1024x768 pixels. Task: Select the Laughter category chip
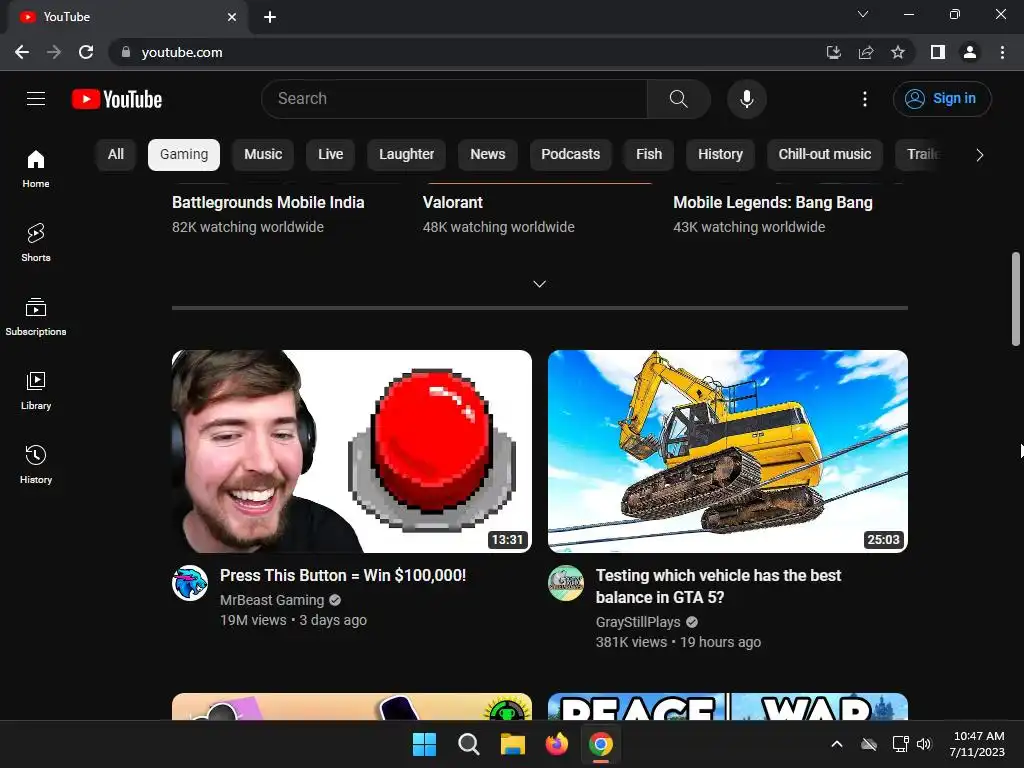[406, 155]
